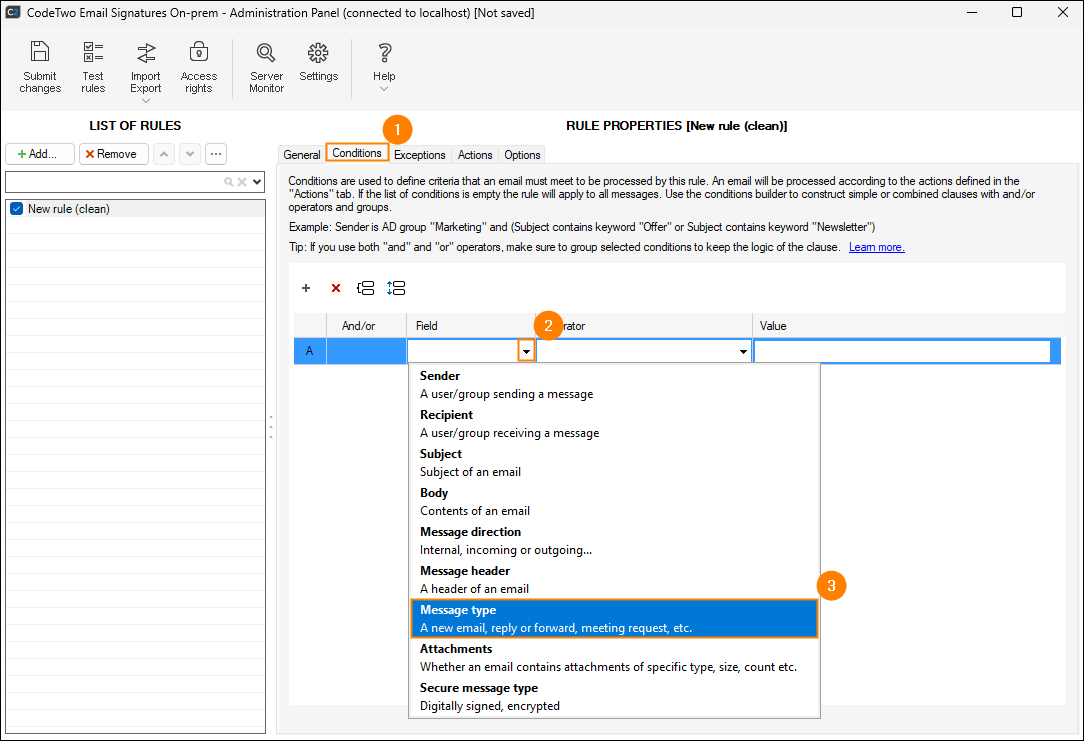
Task: Launch the Server Monitor
Action: coord(266,67)
